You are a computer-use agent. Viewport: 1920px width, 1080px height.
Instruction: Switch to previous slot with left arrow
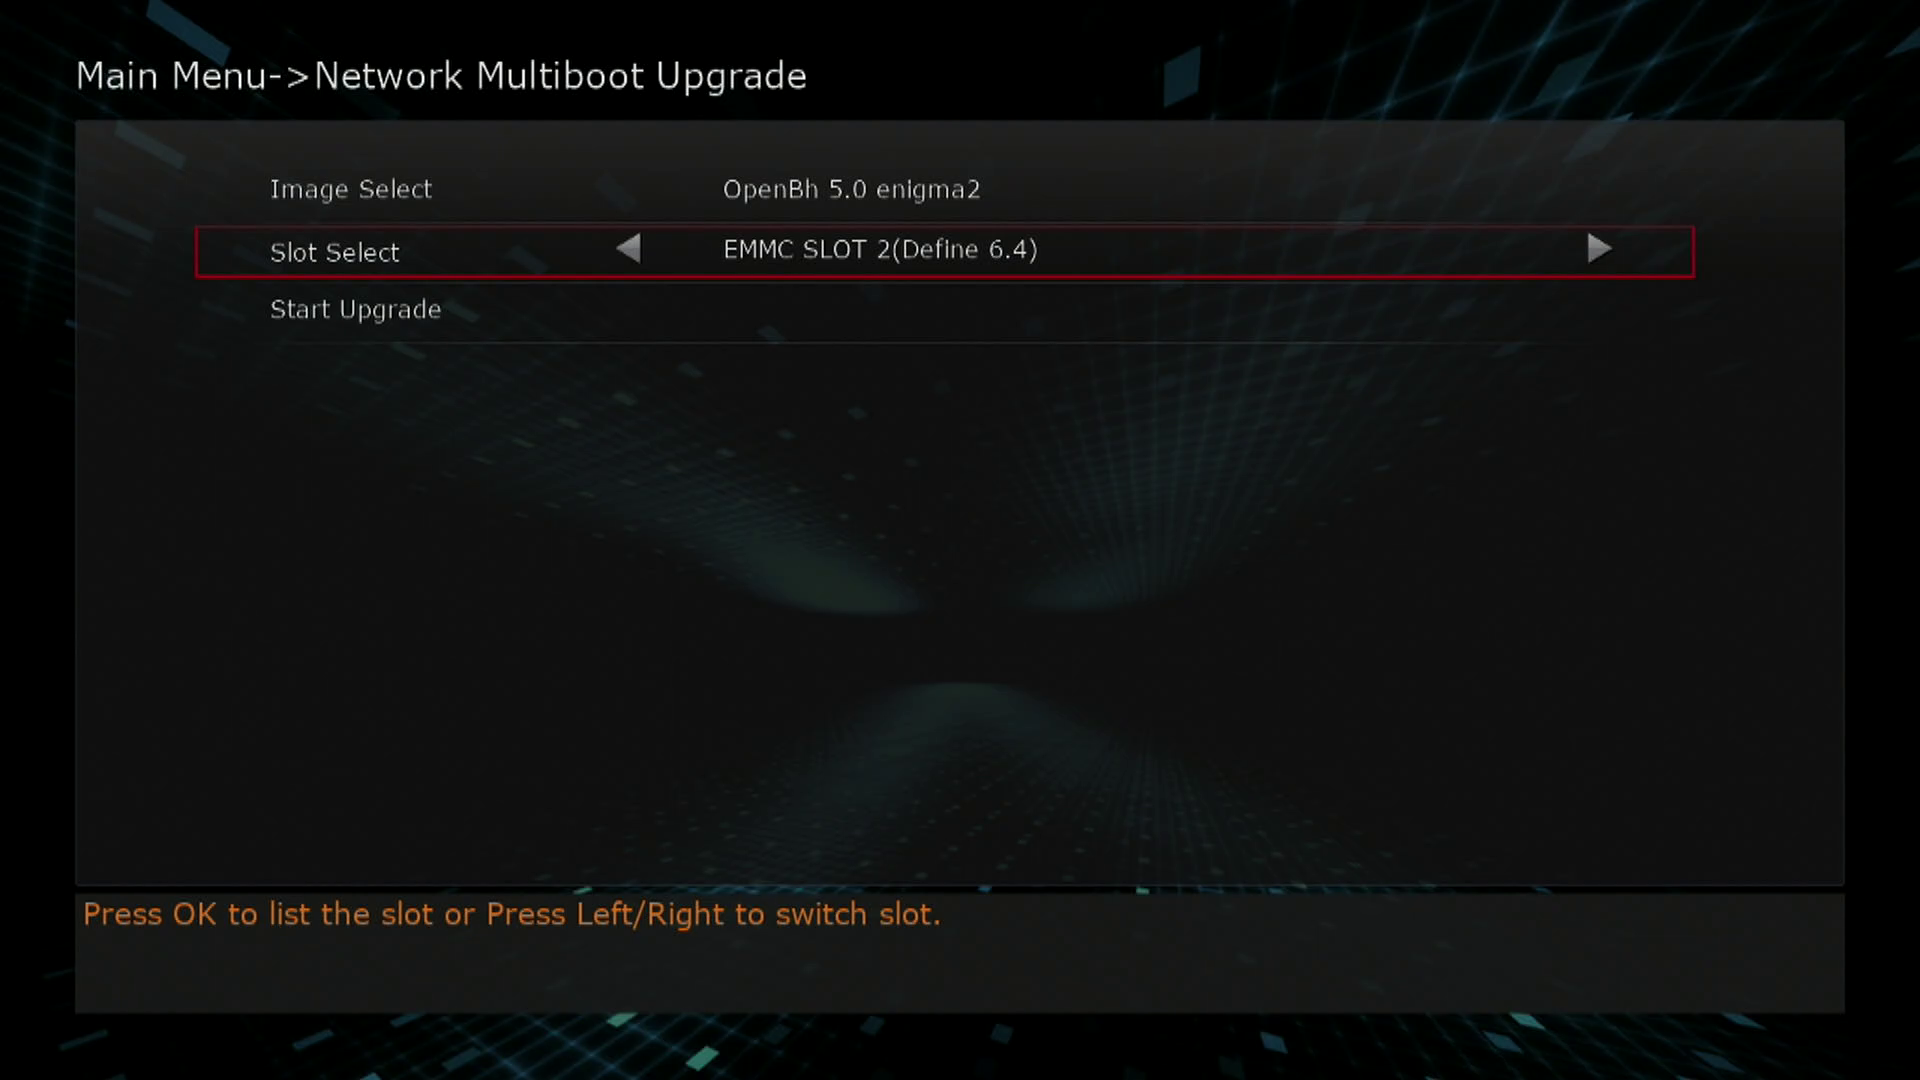(x=628, y=248)
